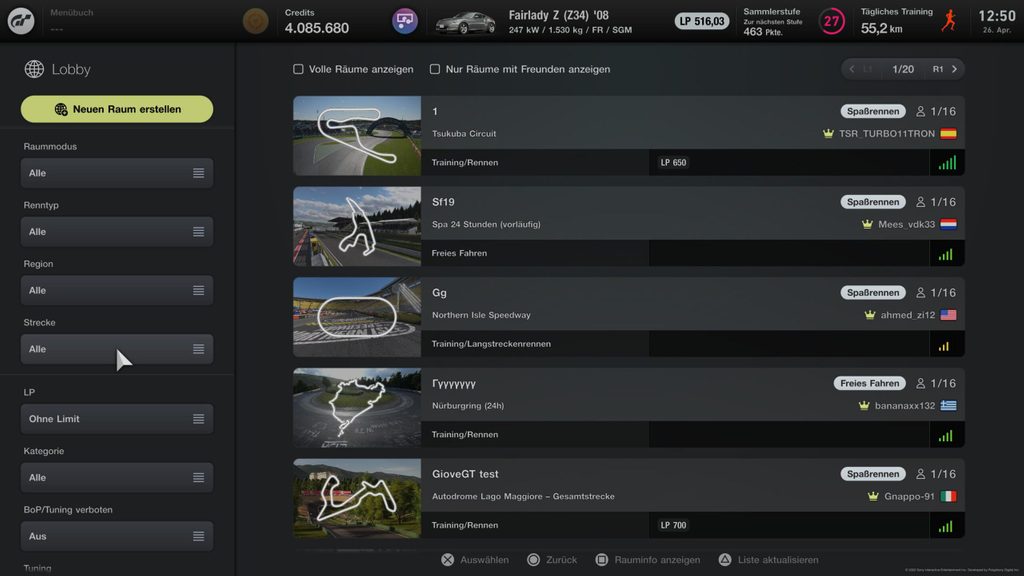The image size is (1024, 576).
Task: Select the Fairlady Z car thumbnail
Action: click(x=465, y=22)
